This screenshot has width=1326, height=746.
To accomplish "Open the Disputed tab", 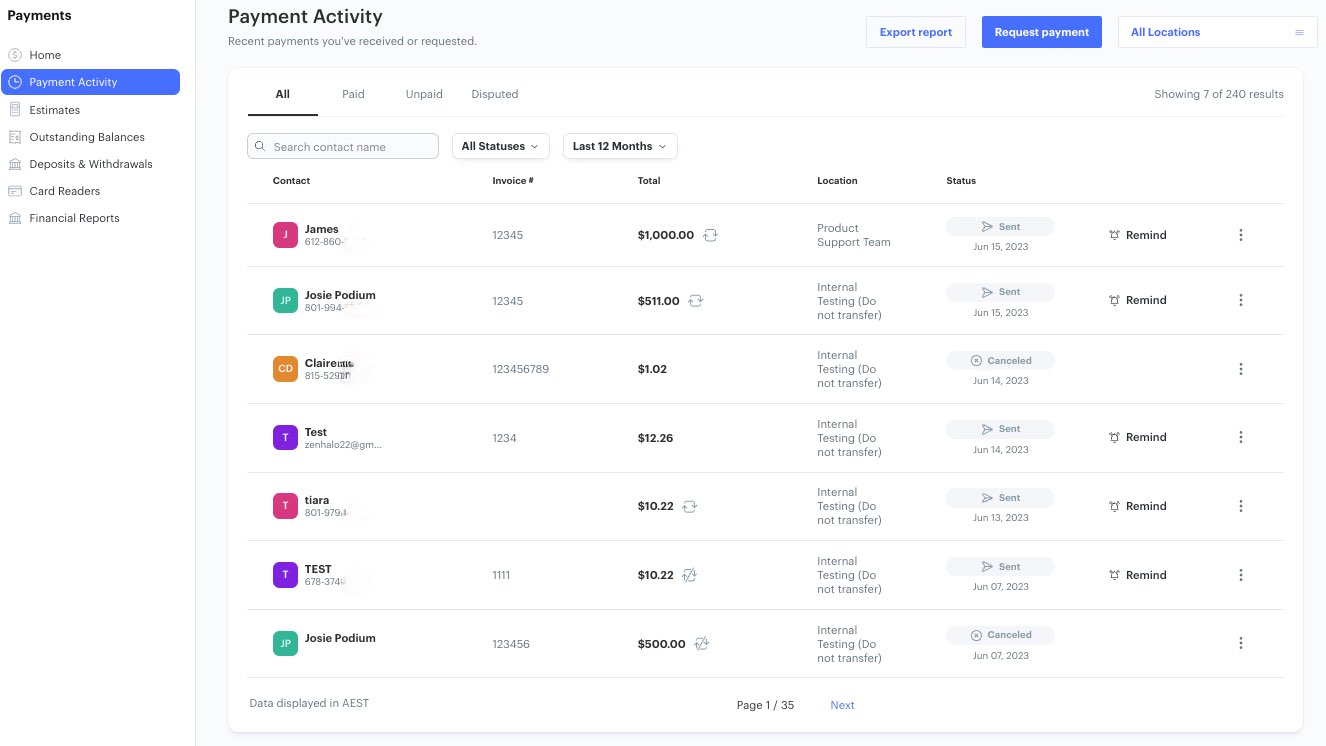I will pyautogui.click(x=494, y=93).
